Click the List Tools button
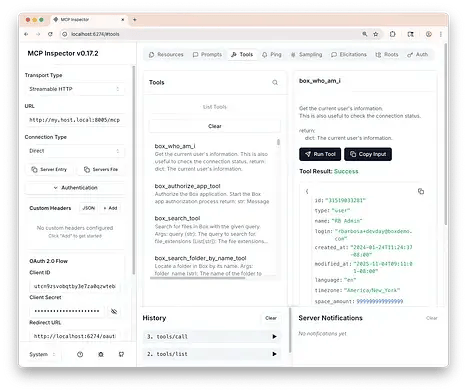This screenshot has height=392, width=467. (215, 107)
